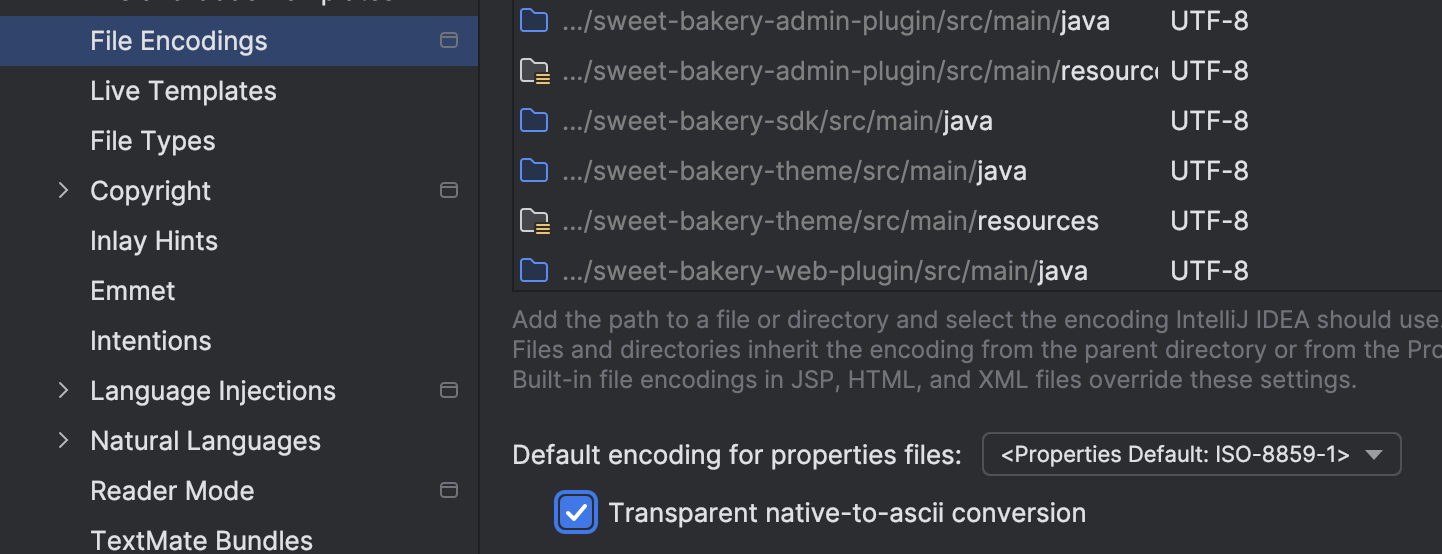Select Natural Languages label
Screen dimensions: 1442x554
click(205, 441)
